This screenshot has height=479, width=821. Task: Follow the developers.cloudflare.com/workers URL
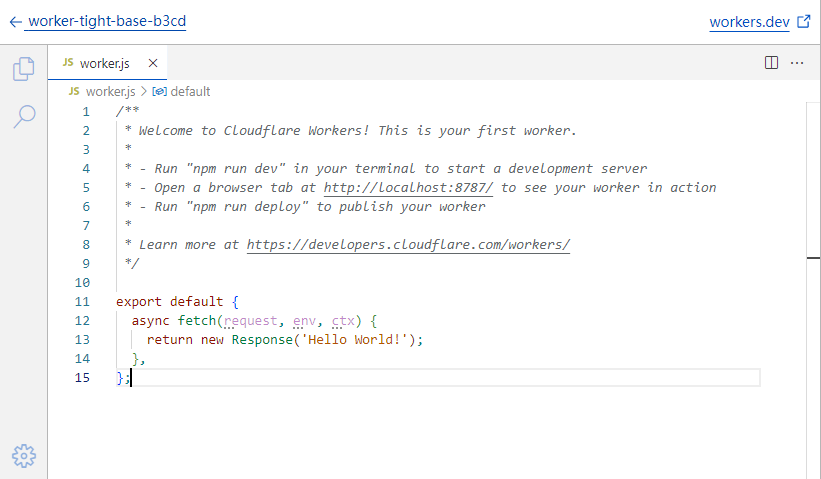click(408, 244)
